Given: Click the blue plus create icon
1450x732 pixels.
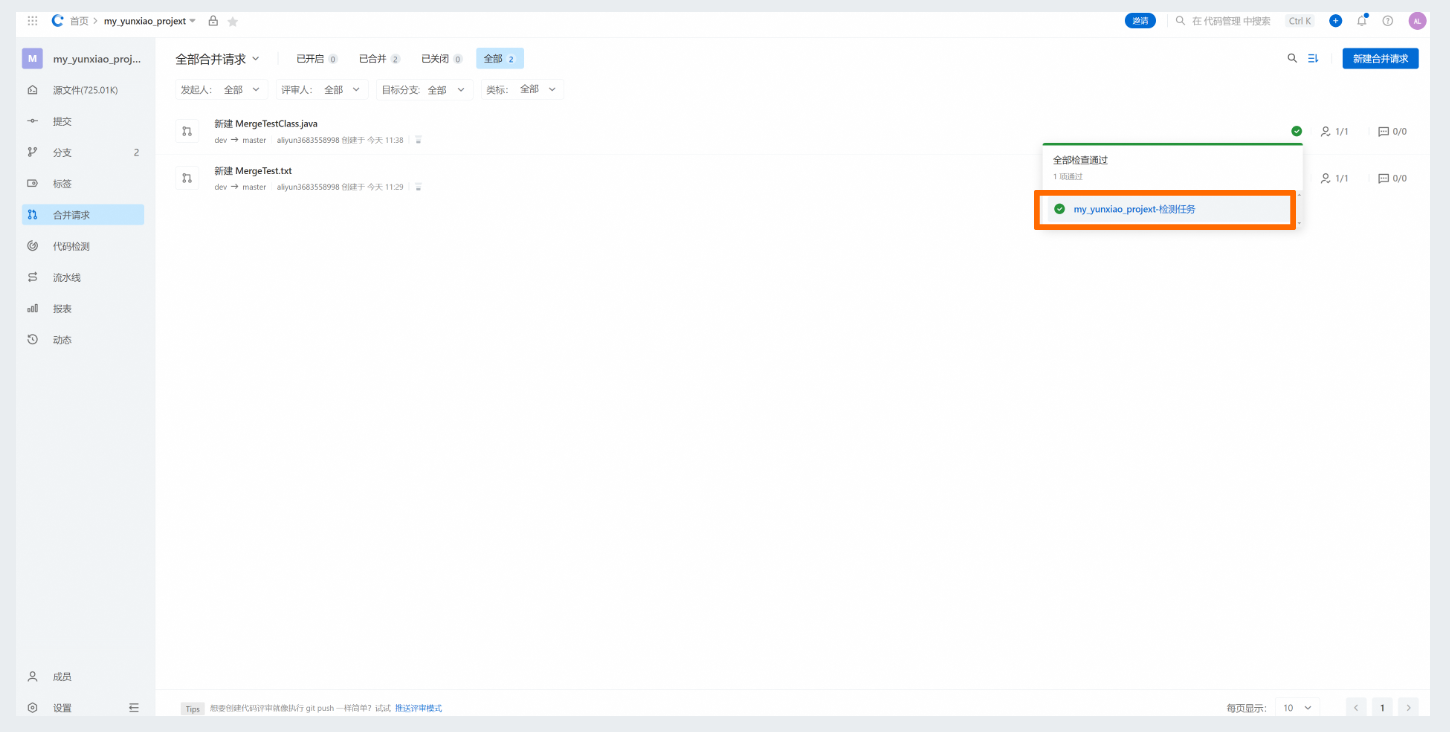Looking at the screenshot, I should (1335, 21).
